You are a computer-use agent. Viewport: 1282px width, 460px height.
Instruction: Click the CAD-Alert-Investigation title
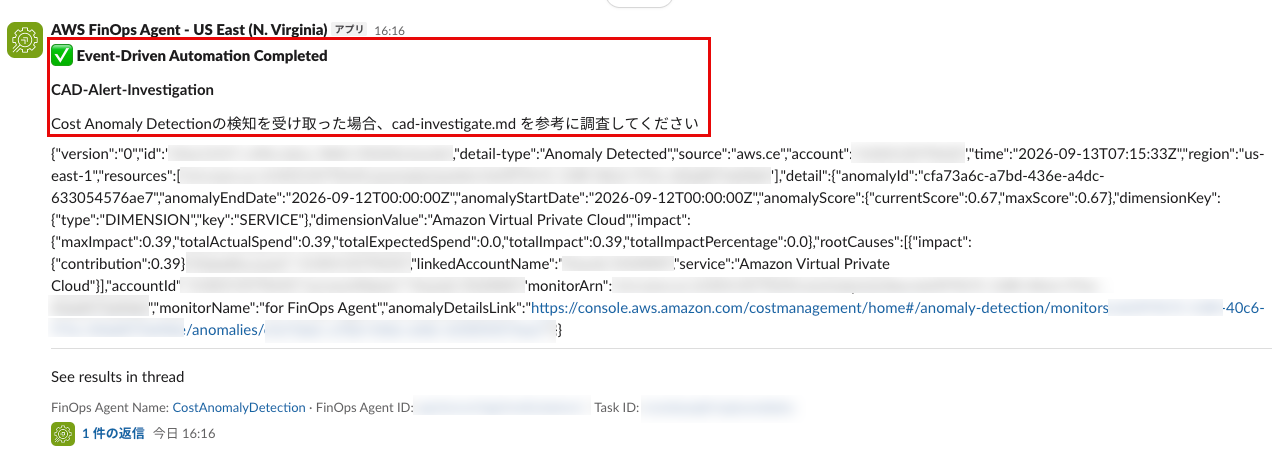point(132,90)
